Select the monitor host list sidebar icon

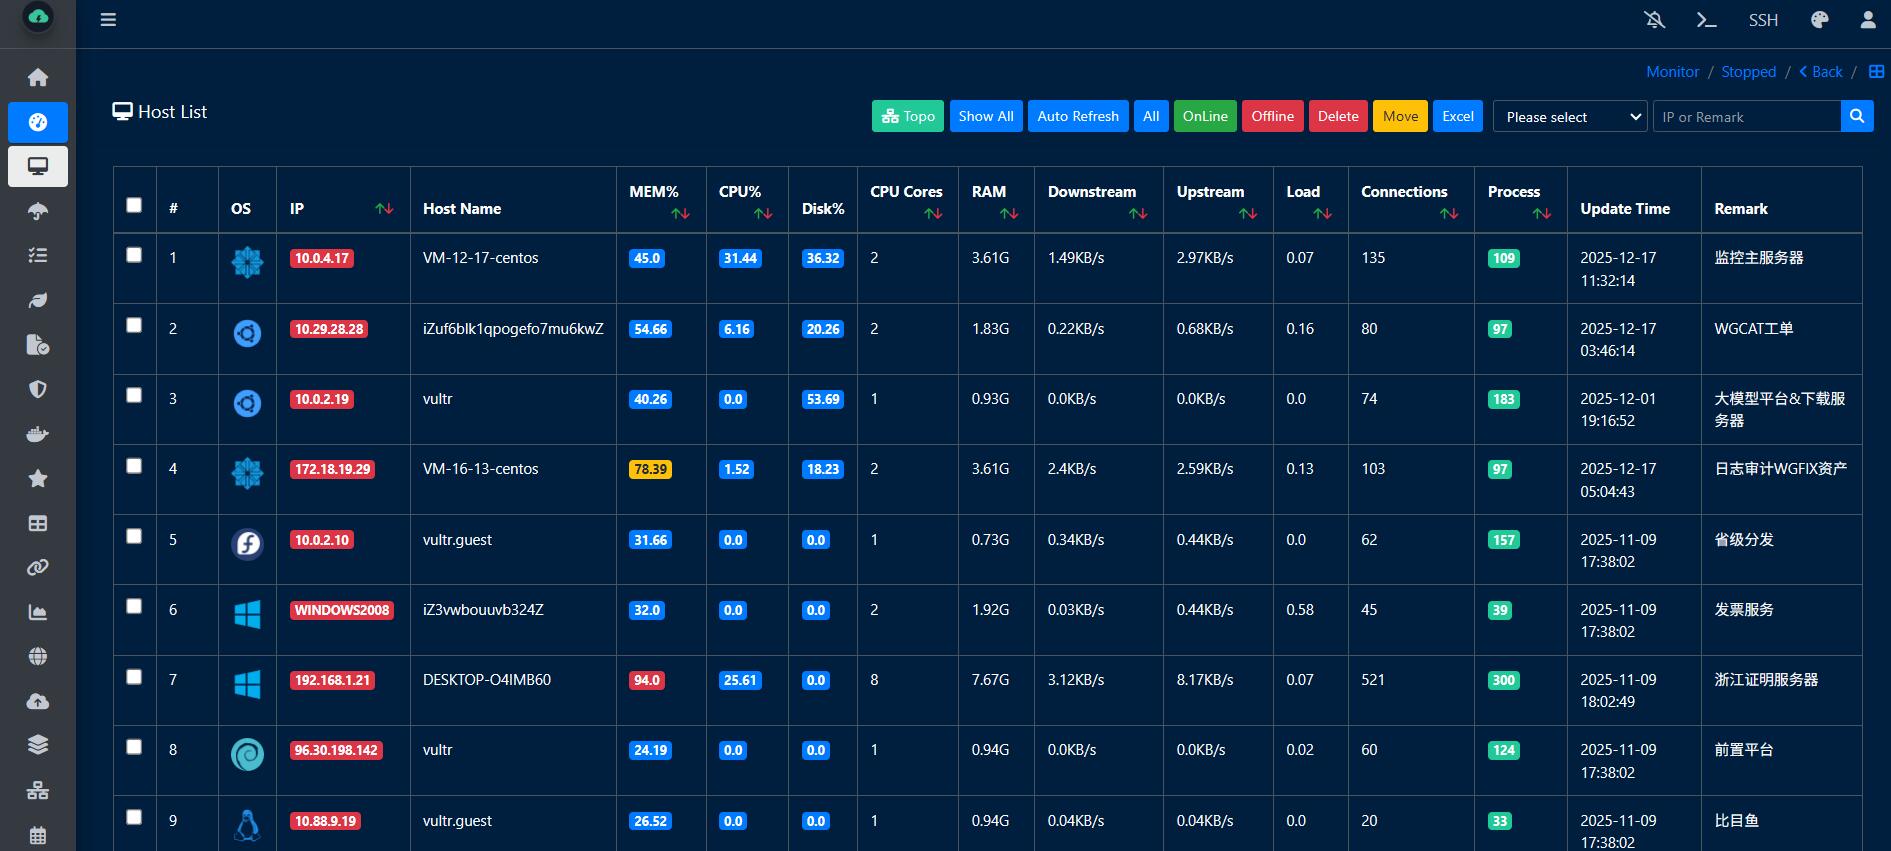click(x=38, y=166)
